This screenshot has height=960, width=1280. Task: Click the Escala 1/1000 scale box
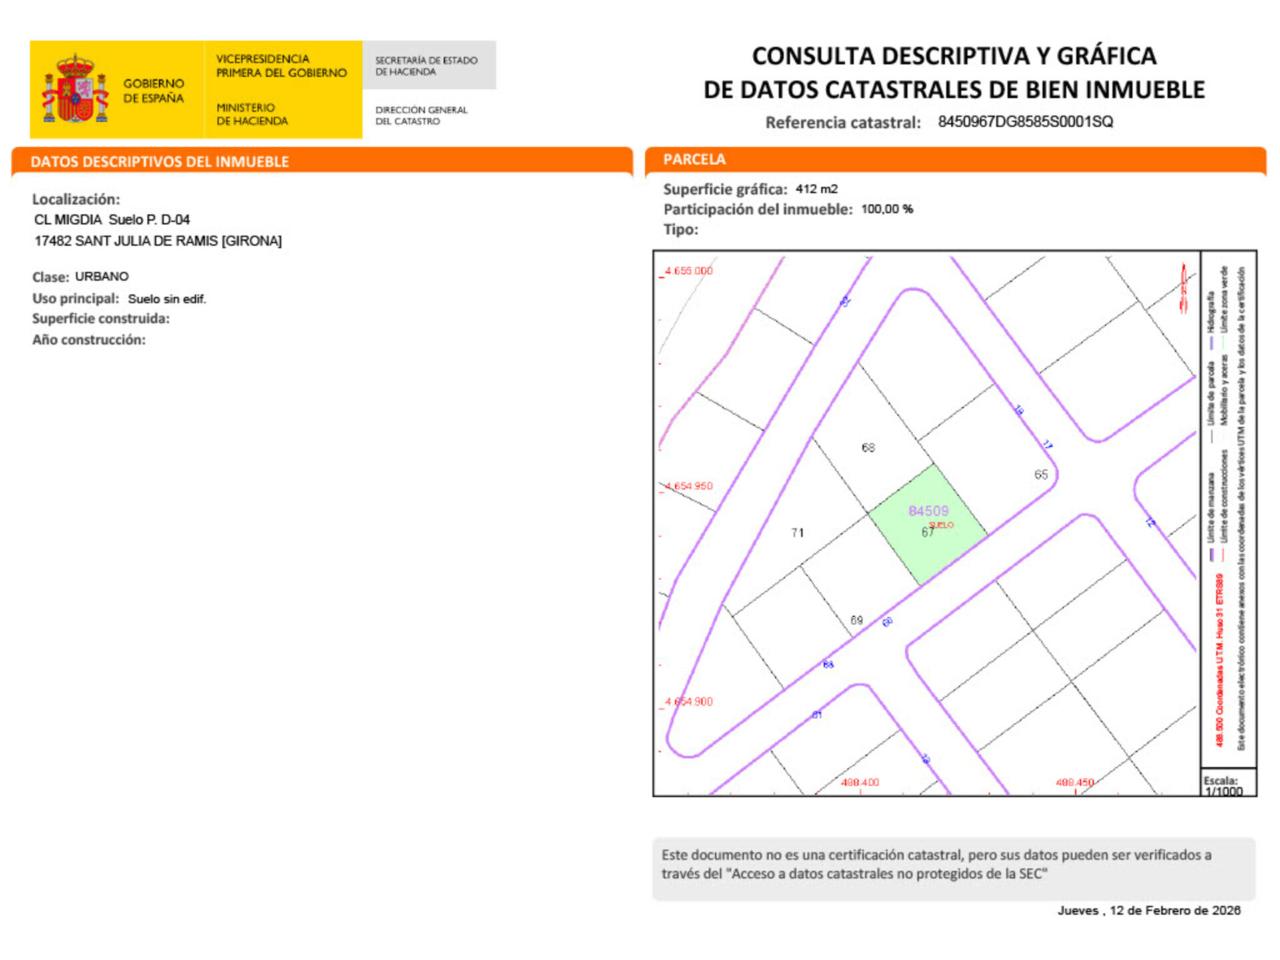coord(1222,785)
